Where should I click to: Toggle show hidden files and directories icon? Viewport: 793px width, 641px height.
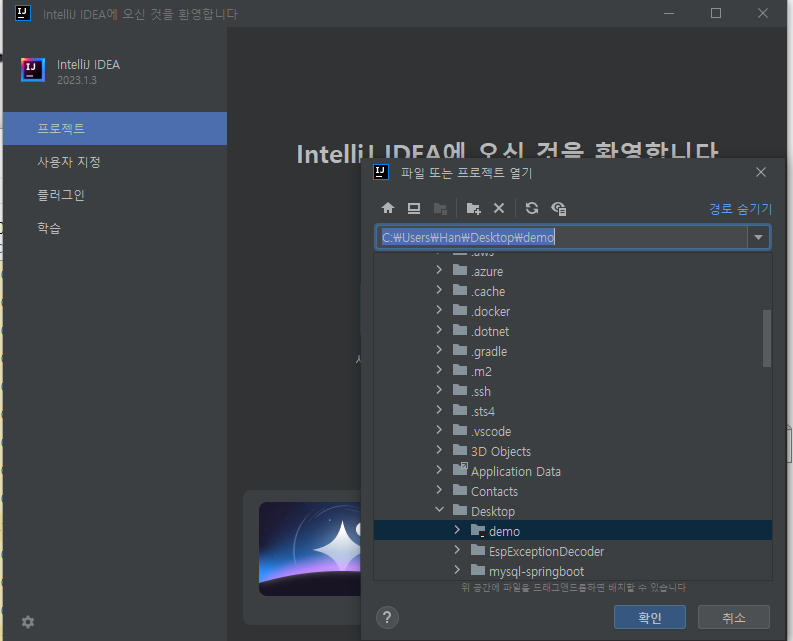tap(559, 208)
